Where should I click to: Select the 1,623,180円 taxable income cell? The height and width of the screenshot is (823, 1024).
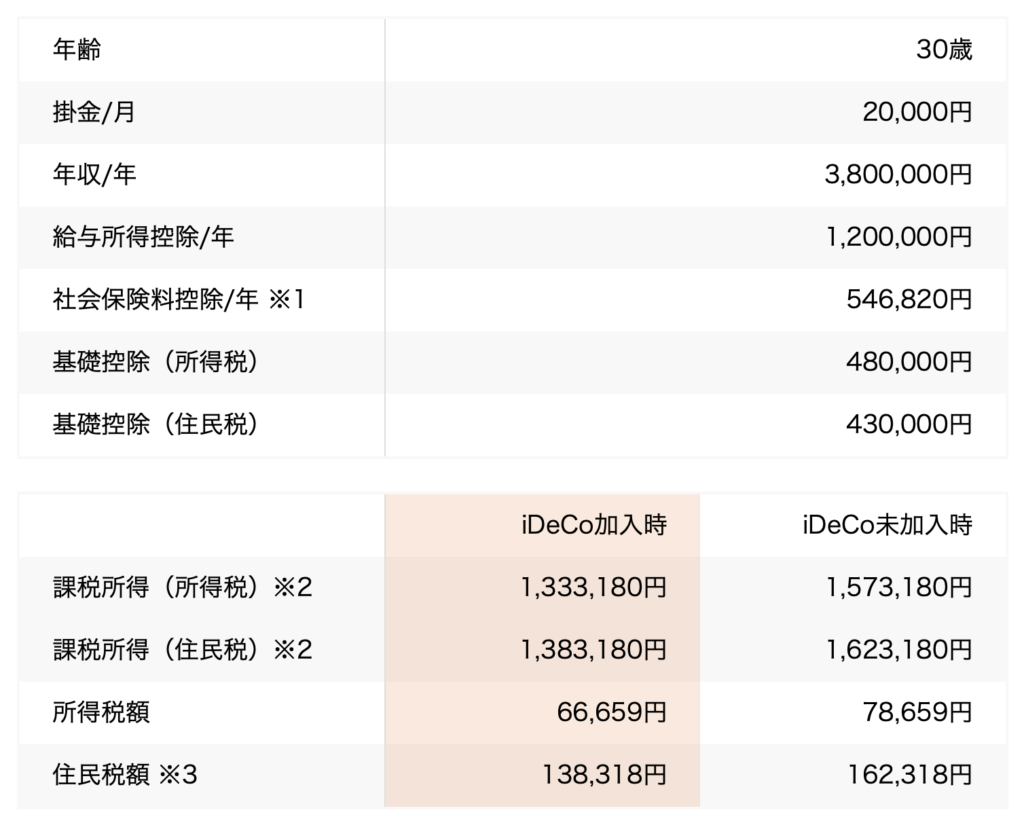[x=899, y=649]
